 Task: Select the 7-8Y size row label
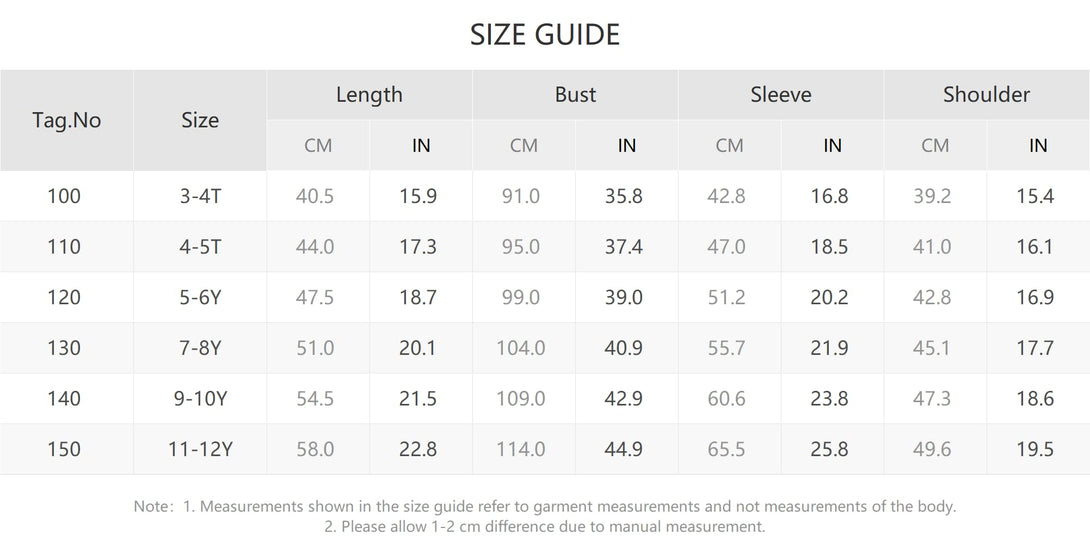pos(200,348)
